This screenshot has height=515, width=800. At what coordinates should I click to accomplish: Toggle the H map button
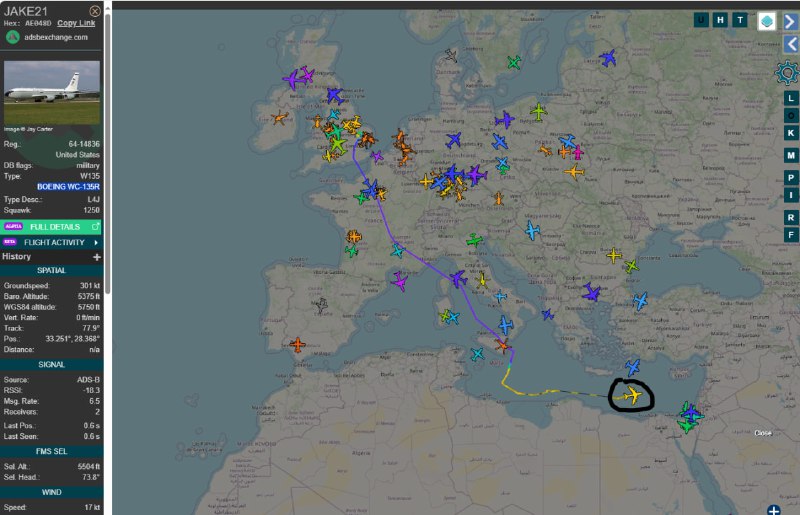720,20
